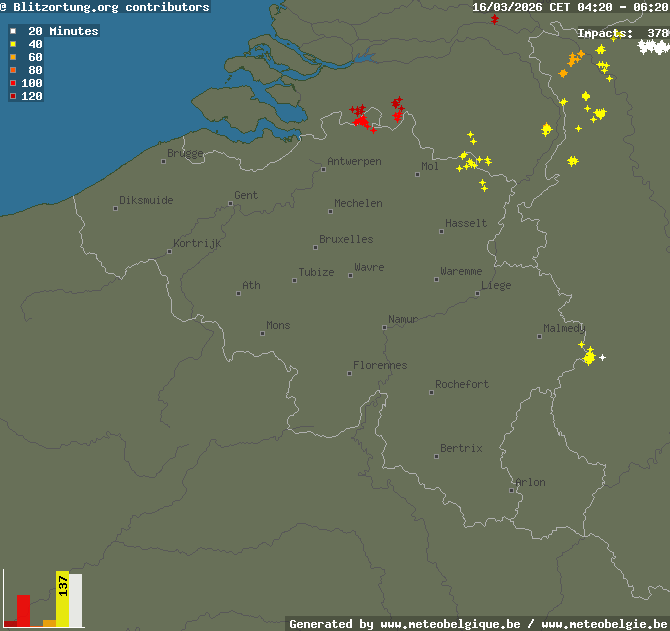
Task: Open the www.meteobelgique.be link
Action: pos(450,624)
